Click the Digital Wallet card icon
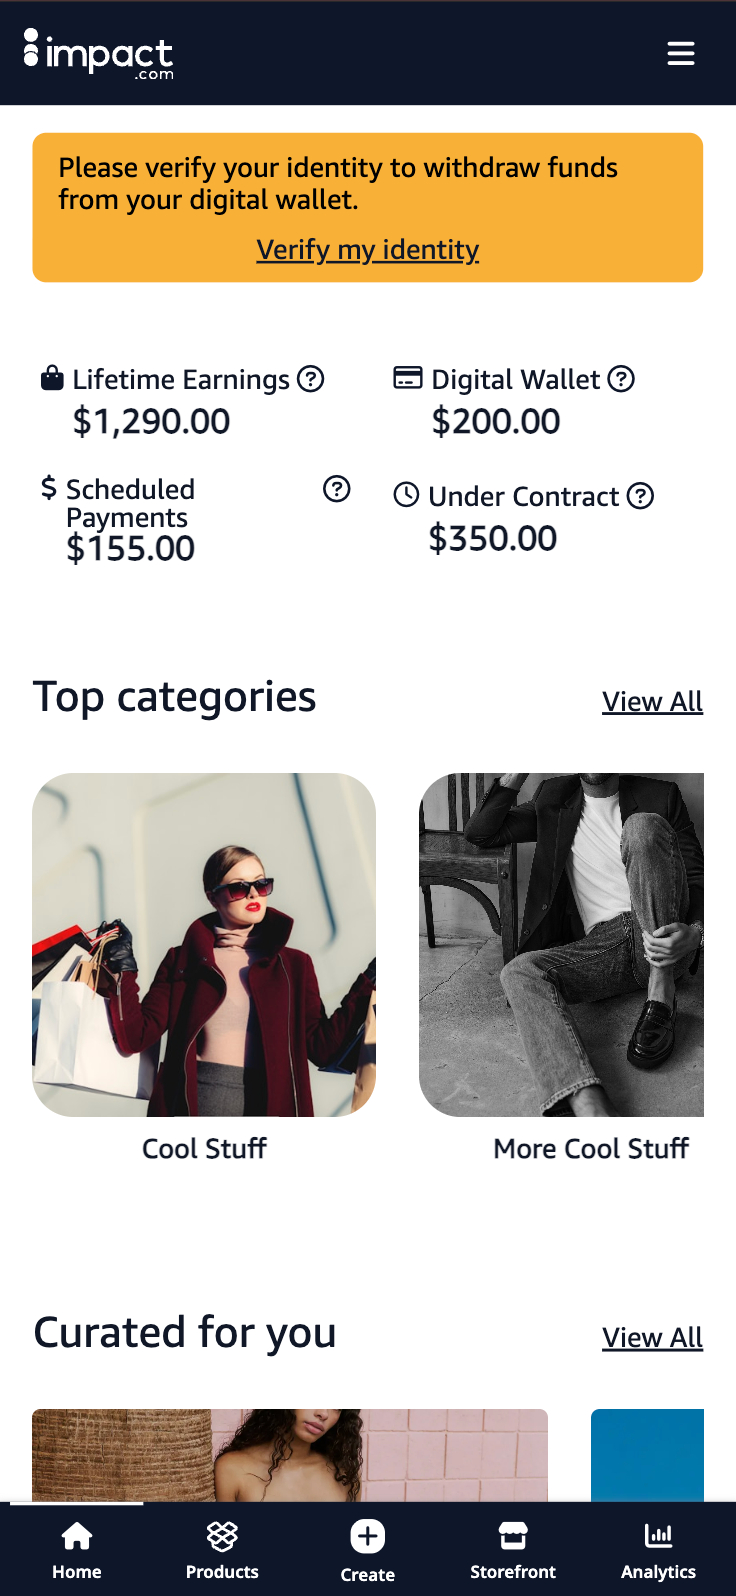The image size is (736, 1596). coord(407,378)
